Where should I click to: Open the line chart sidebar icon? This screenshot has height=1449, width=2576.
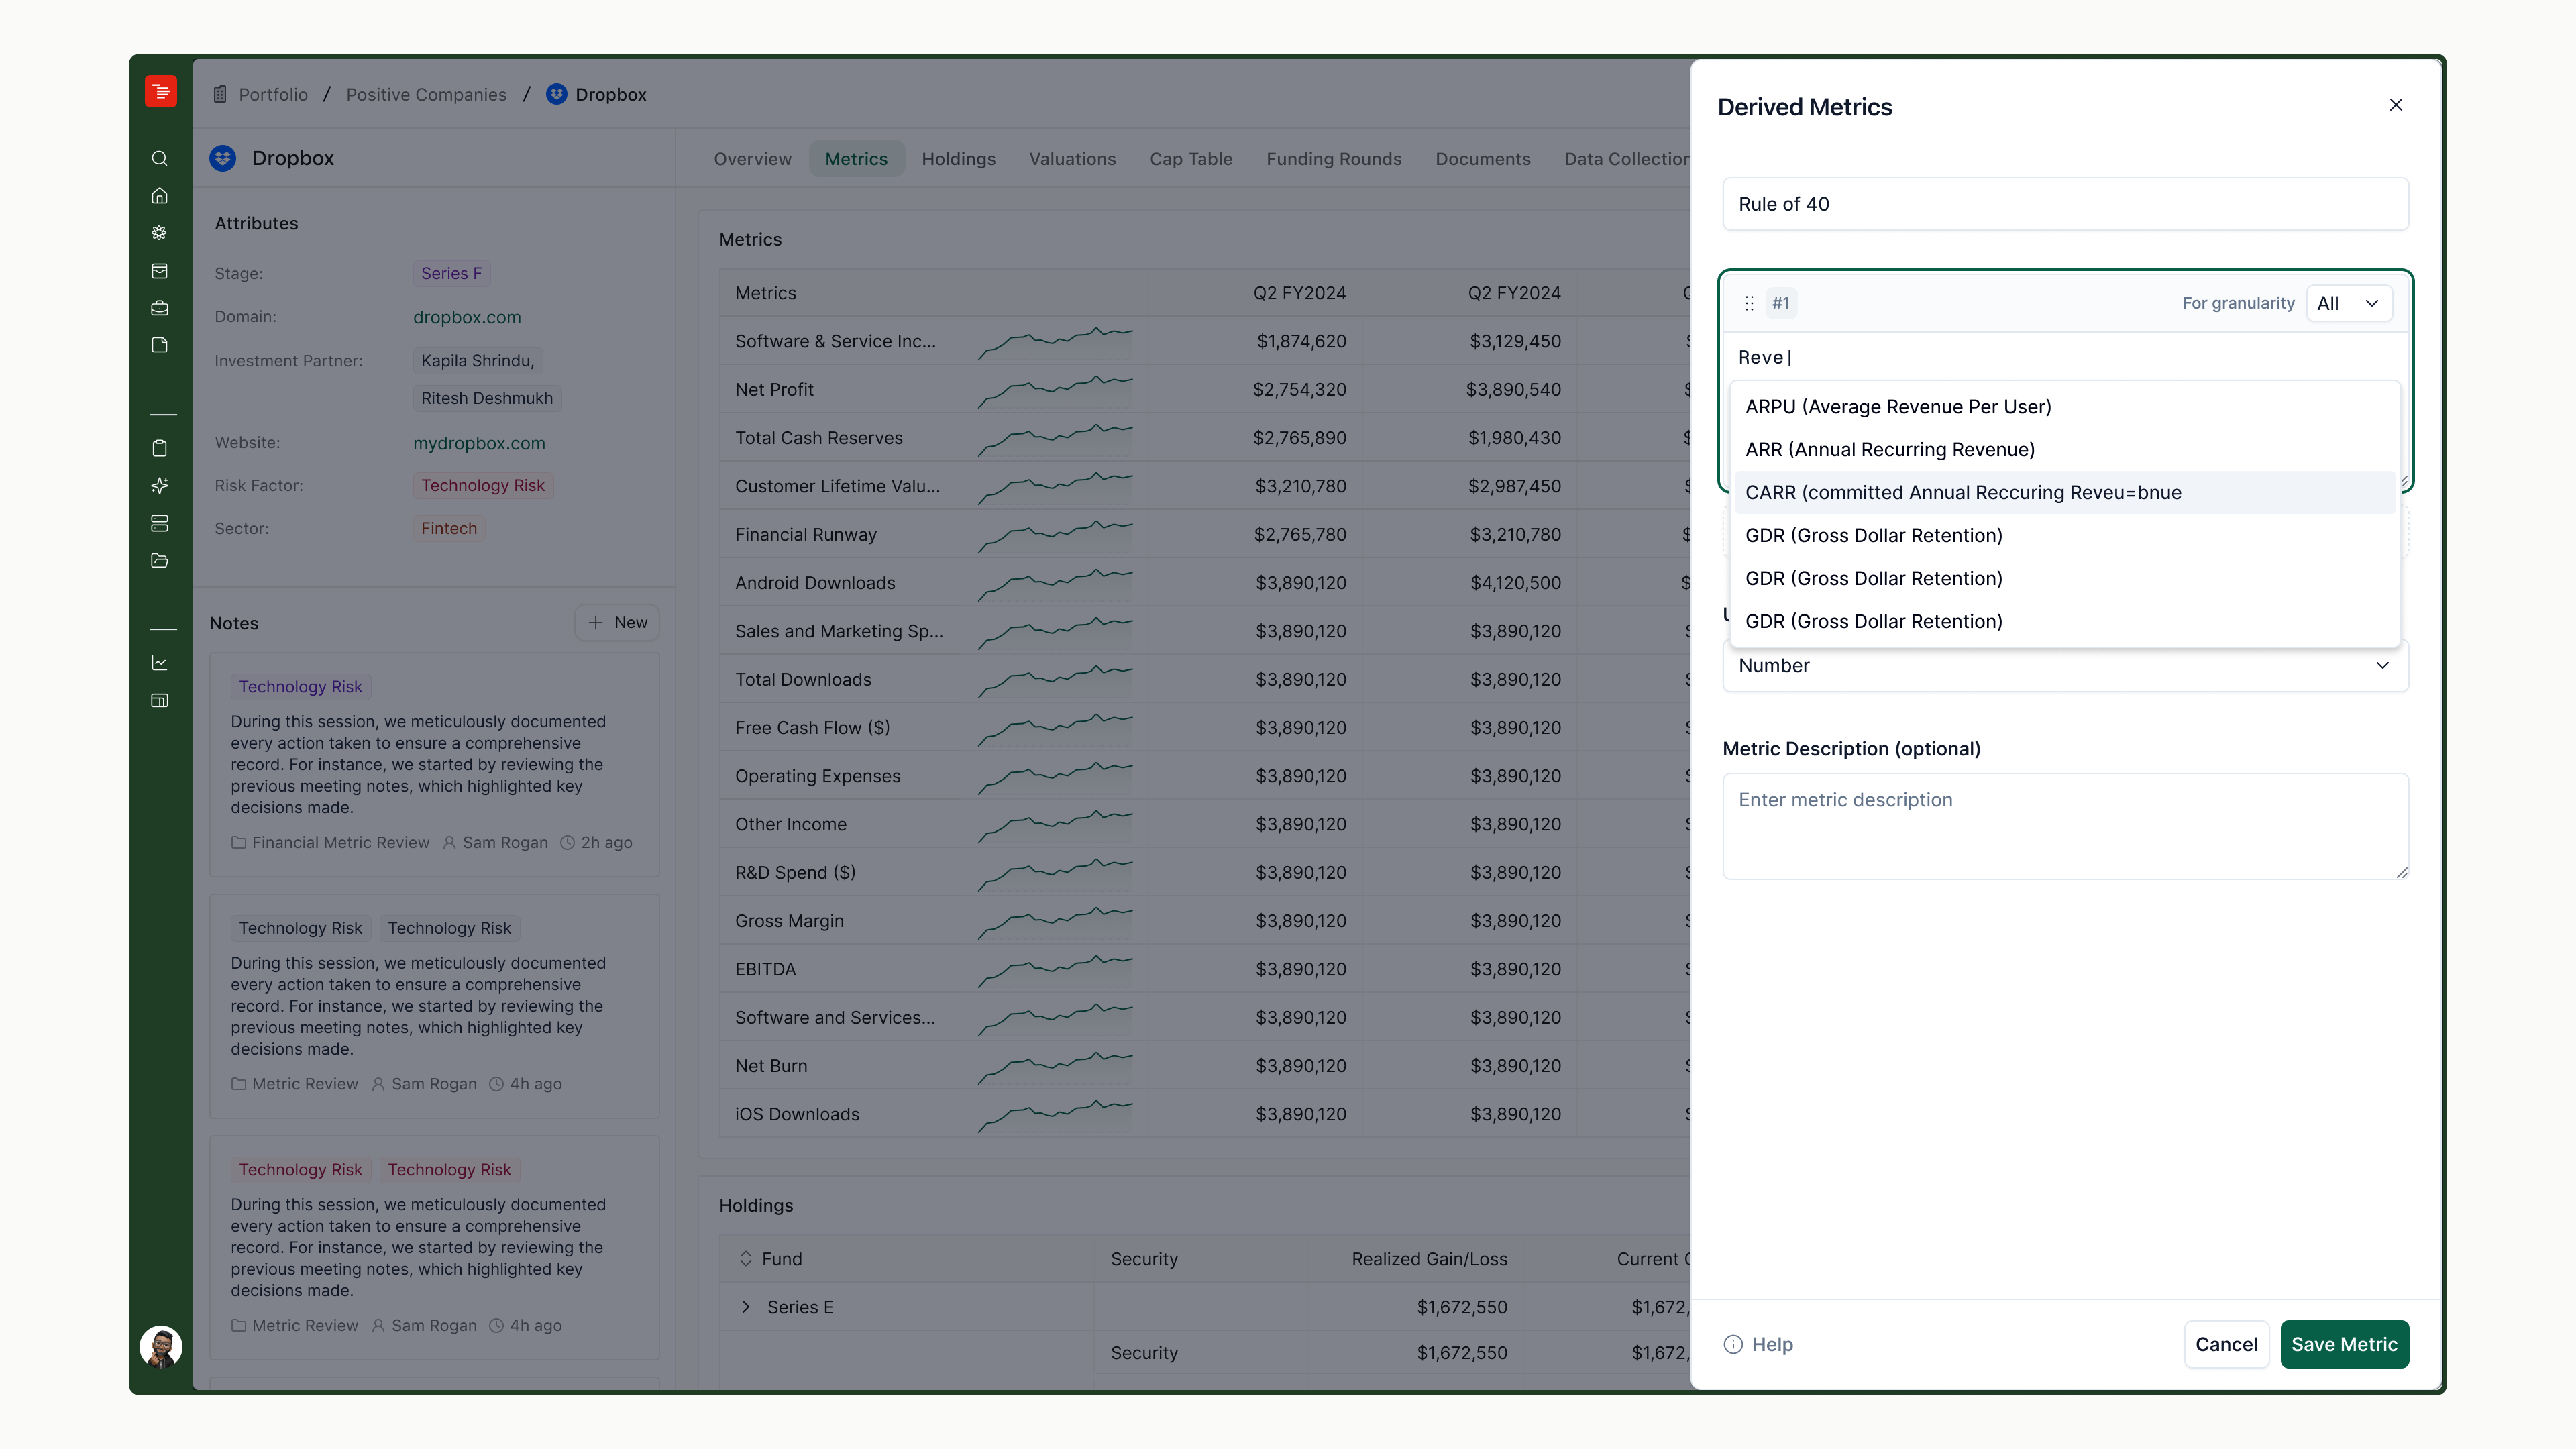click(x=160, y=663)
